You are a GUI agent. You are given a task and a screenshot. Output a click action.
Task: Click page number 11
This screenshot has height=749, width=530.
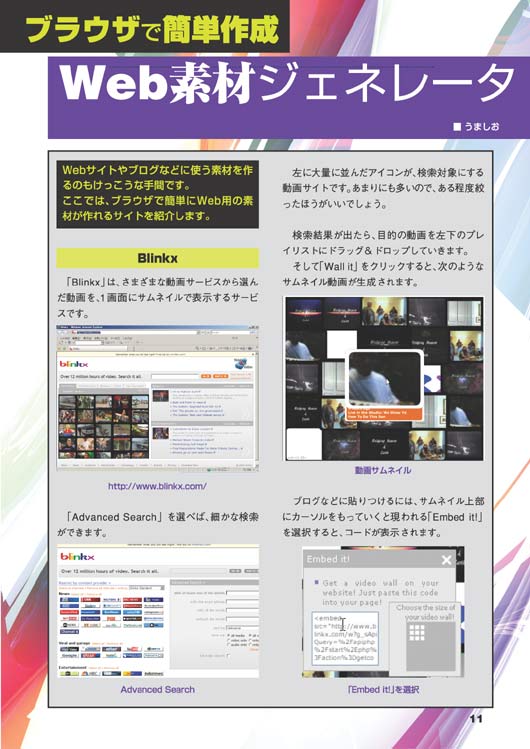coord(476,718)
